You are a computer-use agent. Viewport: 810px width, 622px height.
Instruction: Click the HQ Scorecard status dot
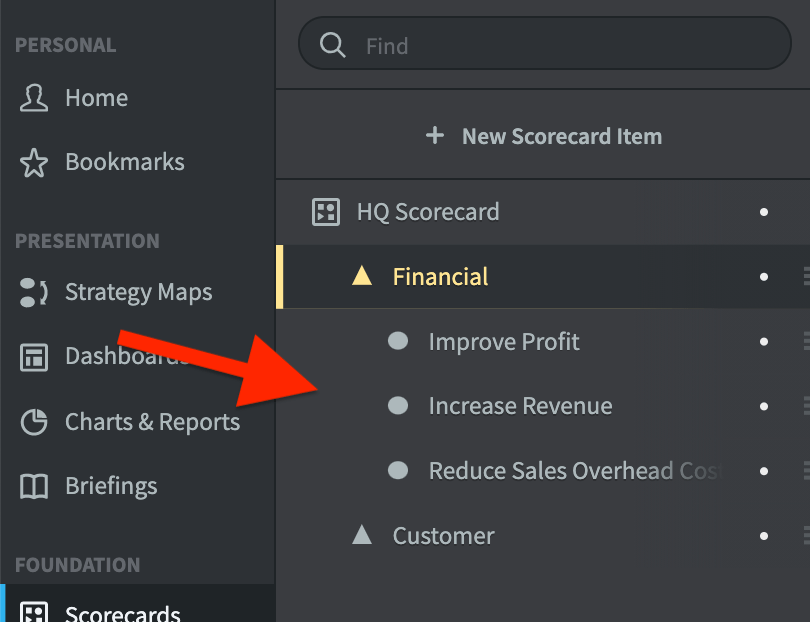(764, 212)
